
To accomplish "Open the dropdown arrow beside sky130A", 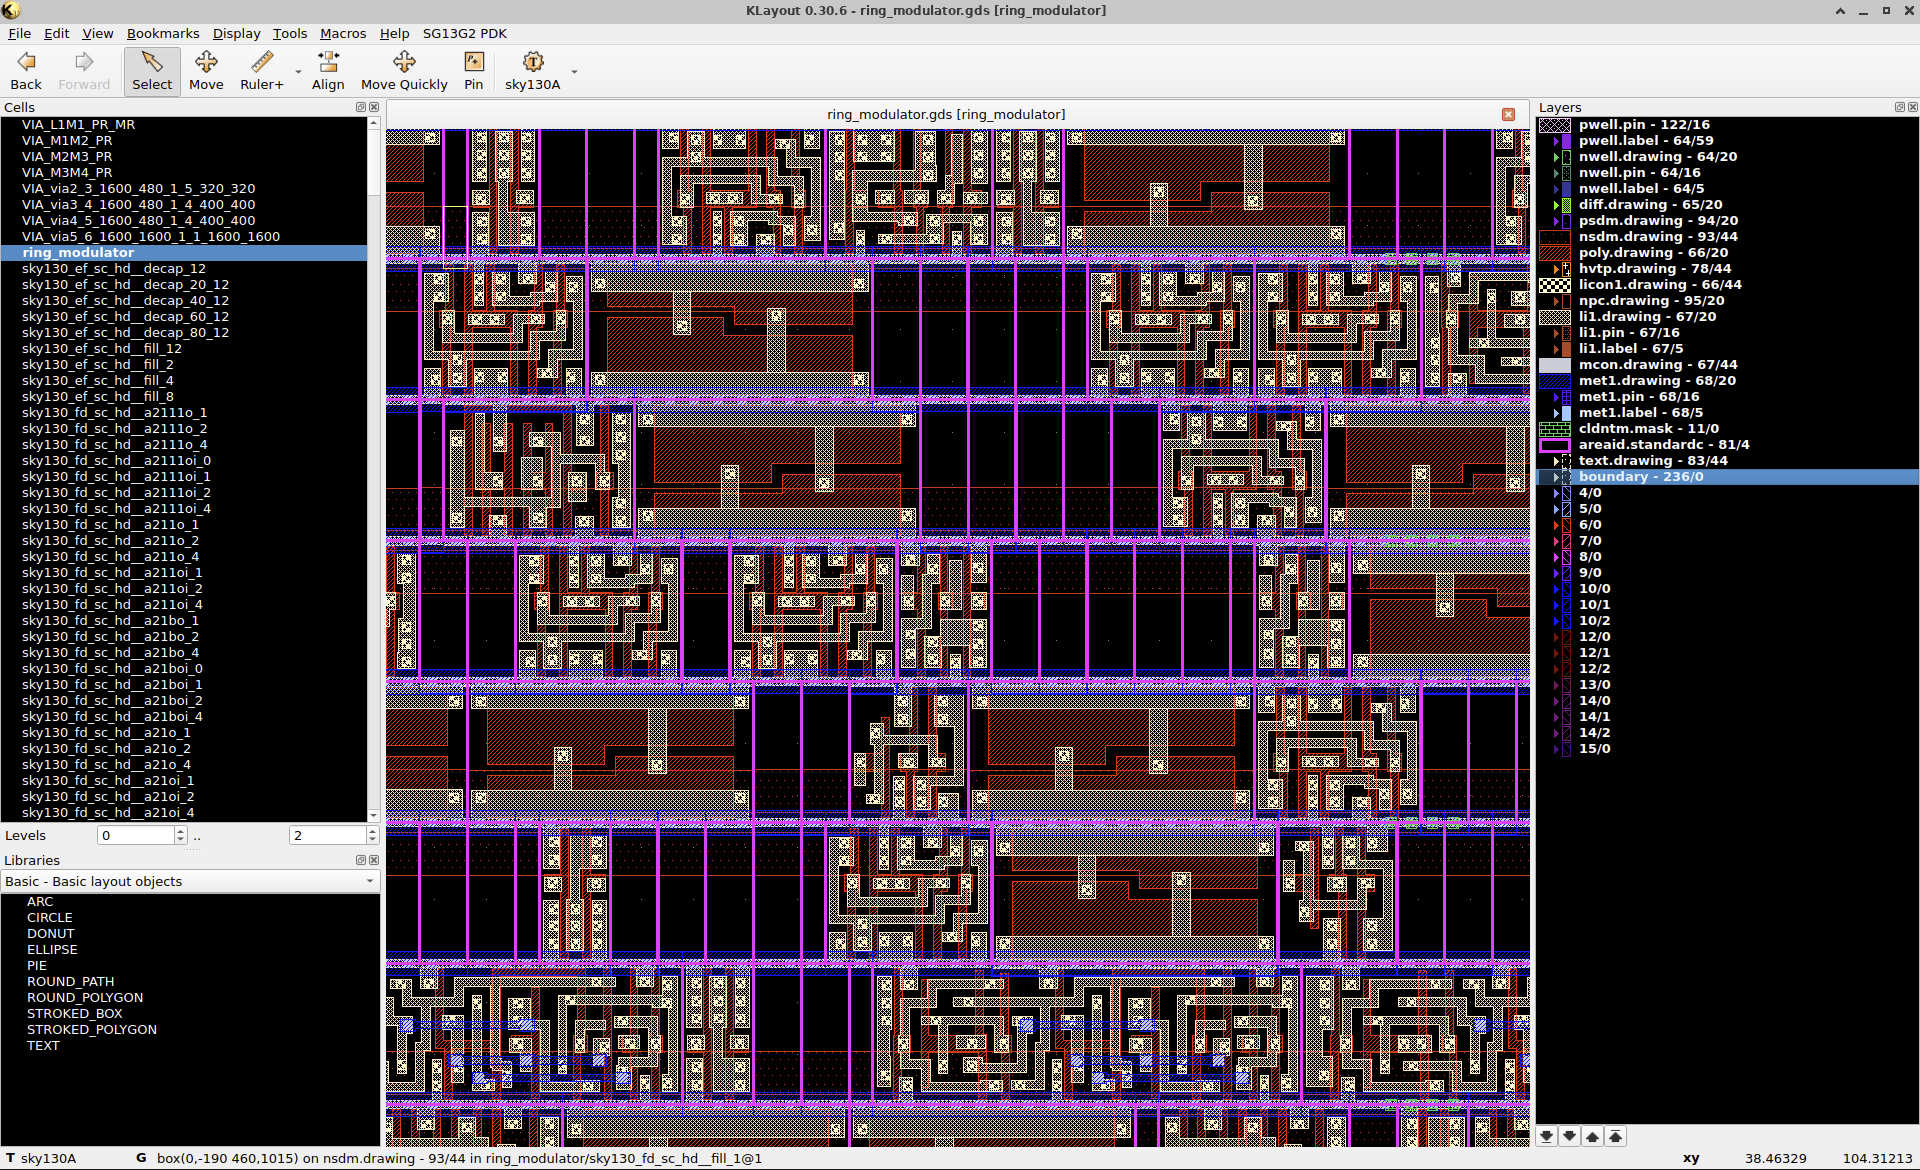I will tap(573, 72).
